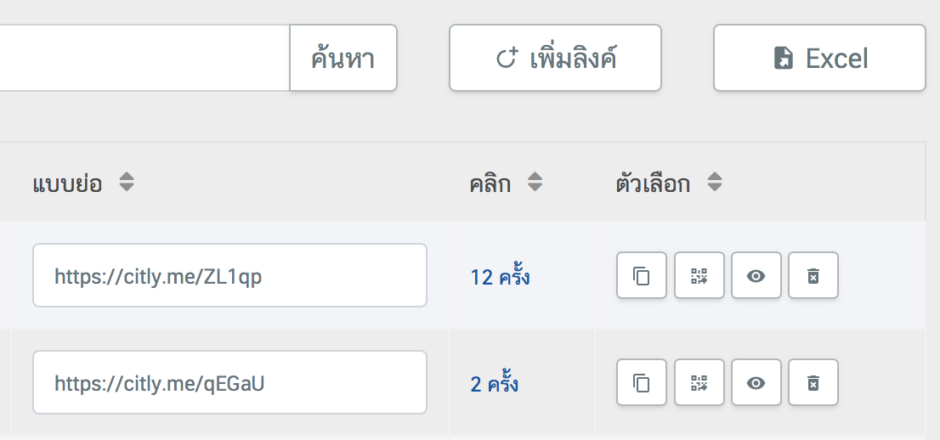Show QR code for qEGaU link
This screenshot has height=440, width=940.
[699, 382]
